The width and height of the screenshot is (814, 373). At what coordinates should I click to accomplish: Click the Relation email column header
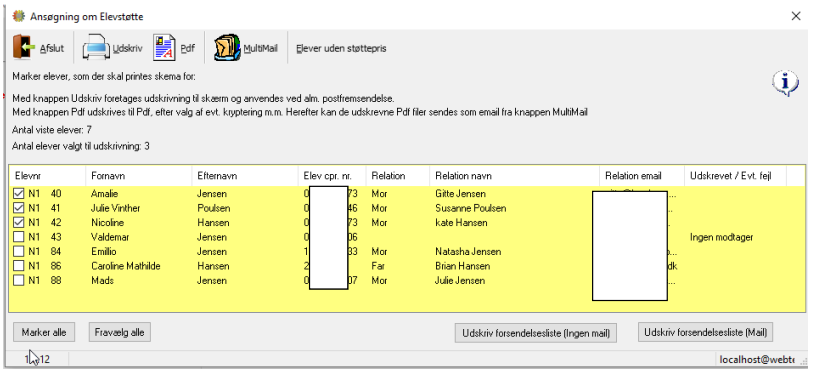point(642,176)
